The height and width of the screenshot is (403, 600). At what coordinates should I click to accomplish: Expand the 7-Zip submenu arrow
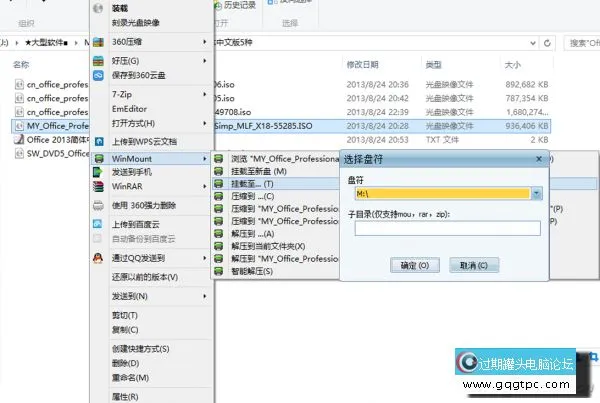point(205,94)
